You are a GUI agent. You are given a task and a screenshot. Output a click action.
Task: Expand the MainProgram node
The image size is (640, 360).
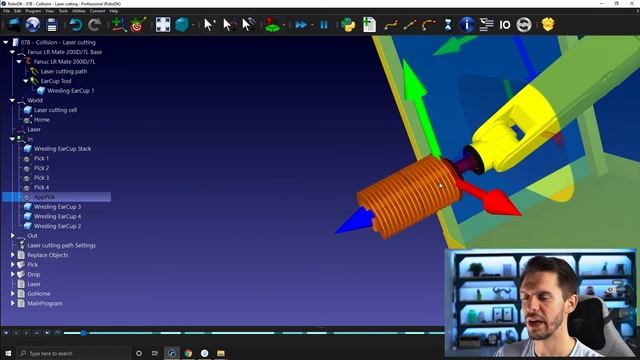[12, 303]
